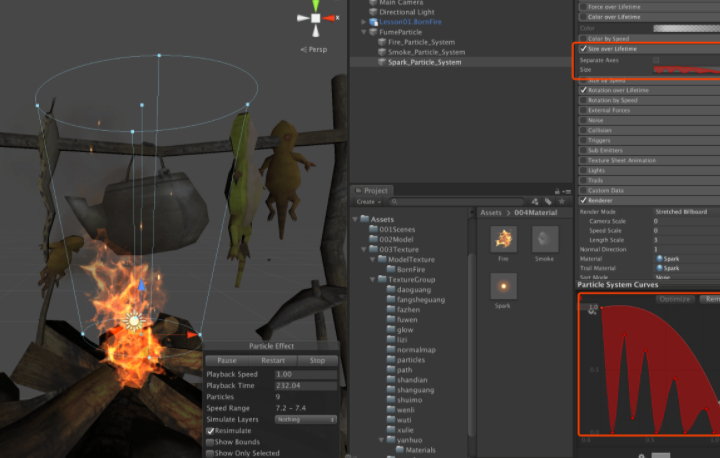
Task: Collapse the yanhuo folder arrow
Action: pos(381,440)
